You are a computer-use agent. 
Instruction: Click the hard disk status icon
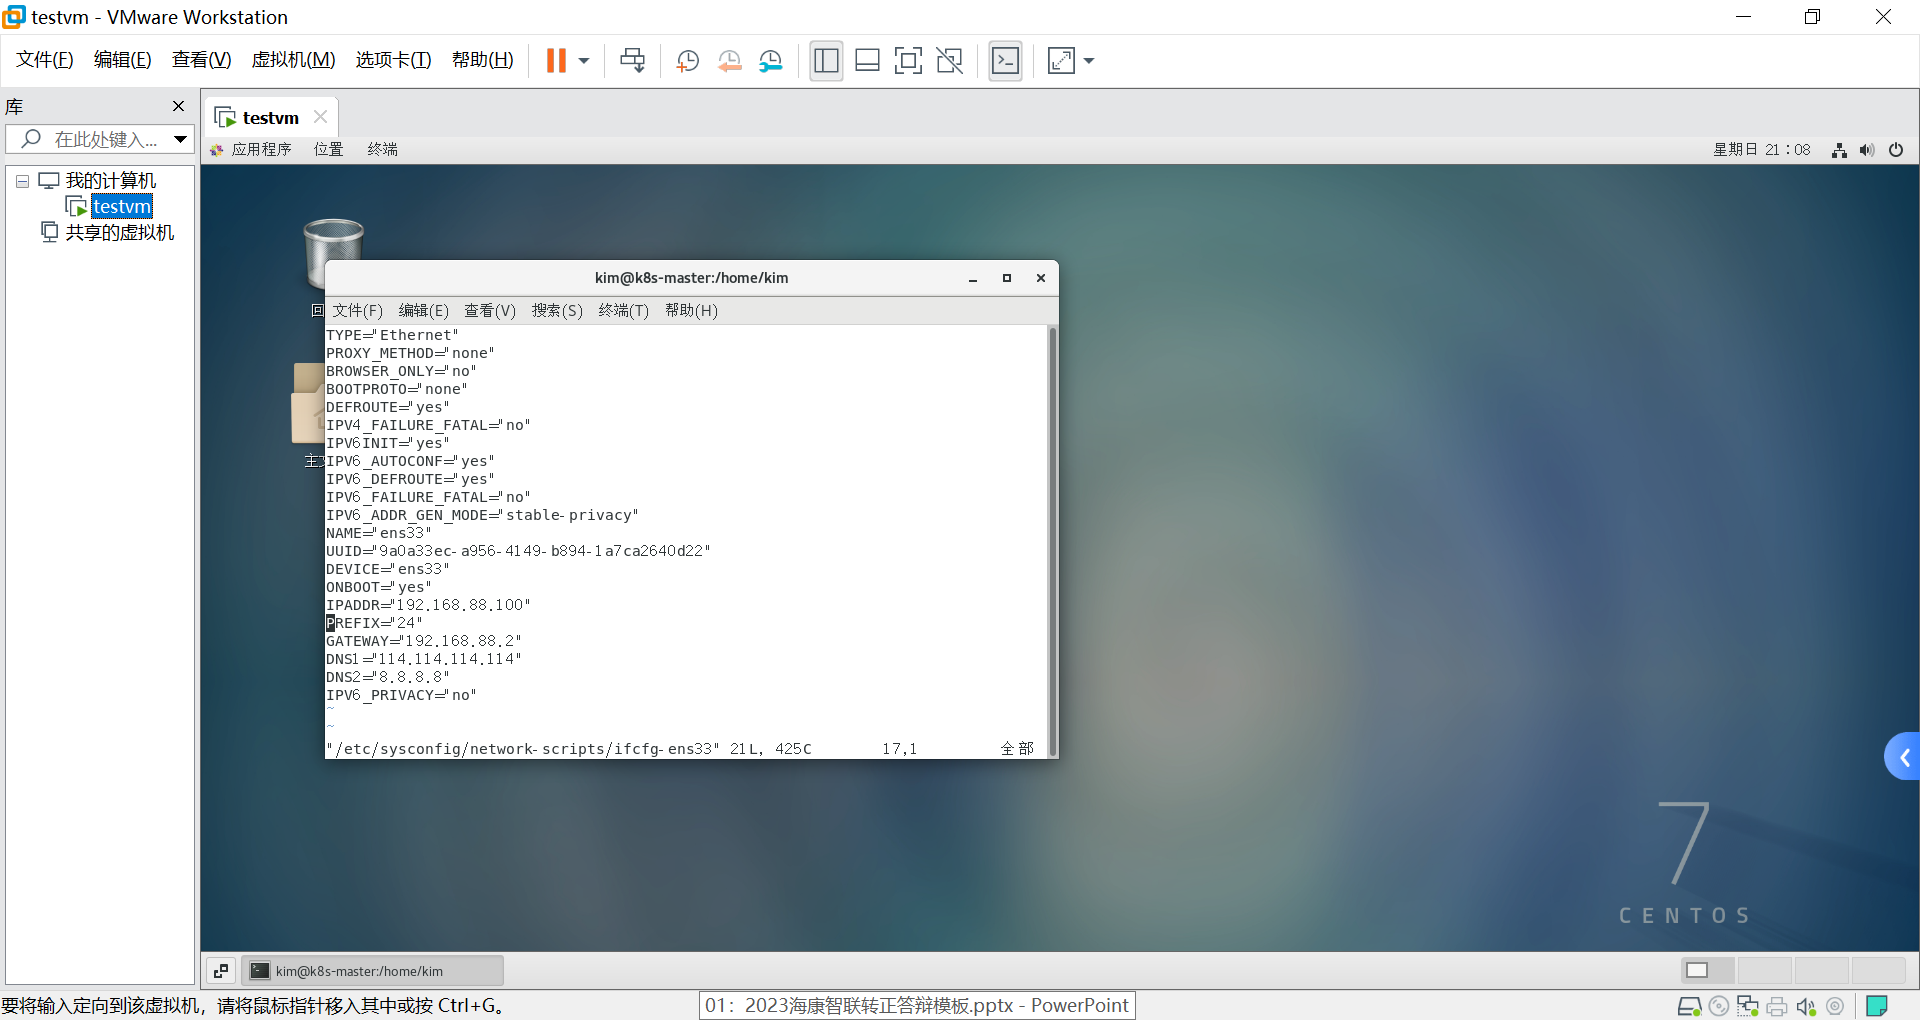[1689, 1006]
